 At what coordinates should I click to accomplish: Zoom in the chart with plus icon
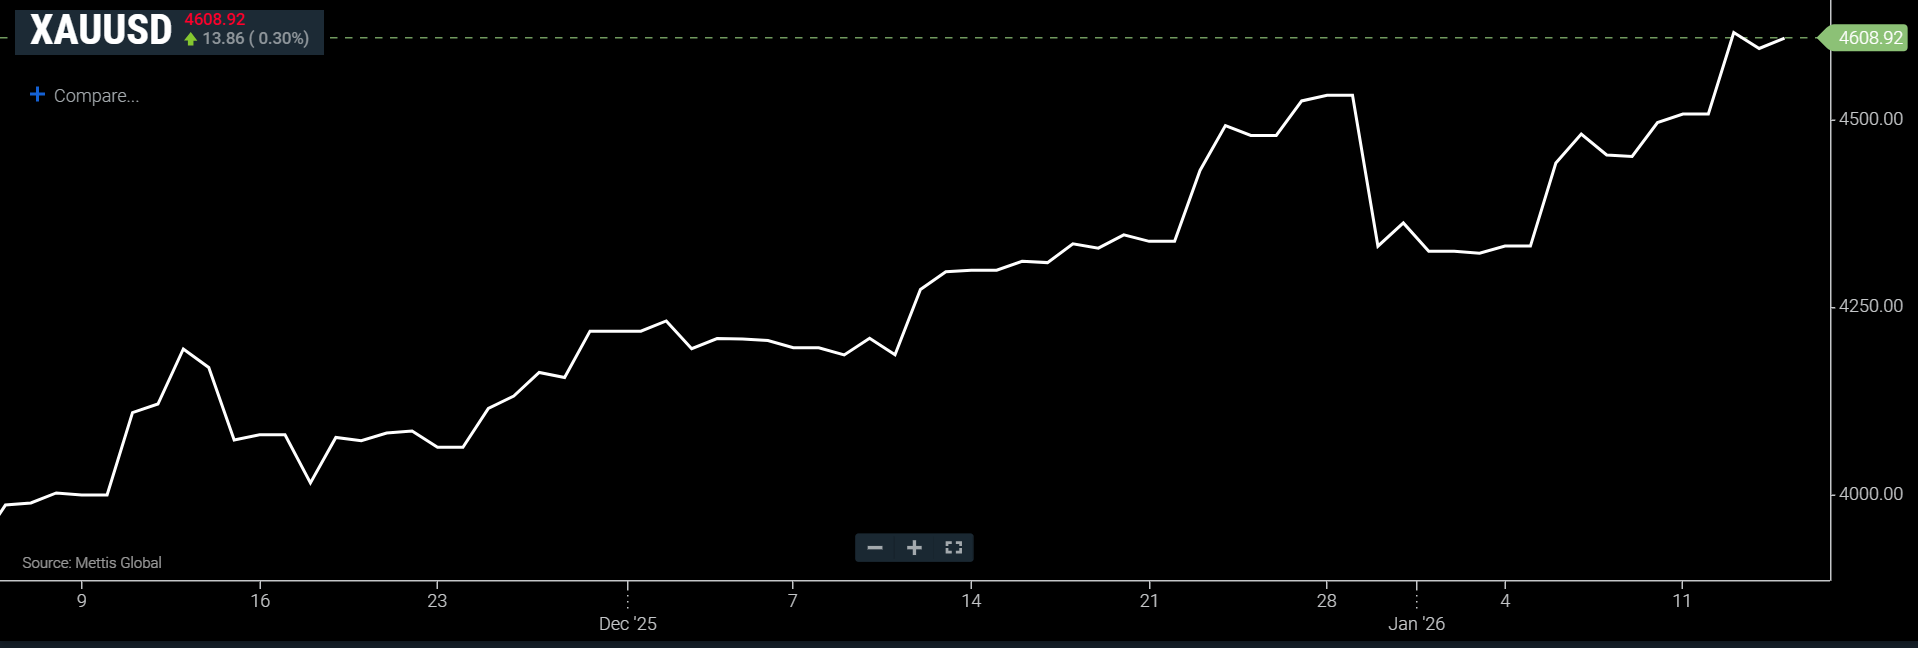pyautogui.click(x=914, y=548)
